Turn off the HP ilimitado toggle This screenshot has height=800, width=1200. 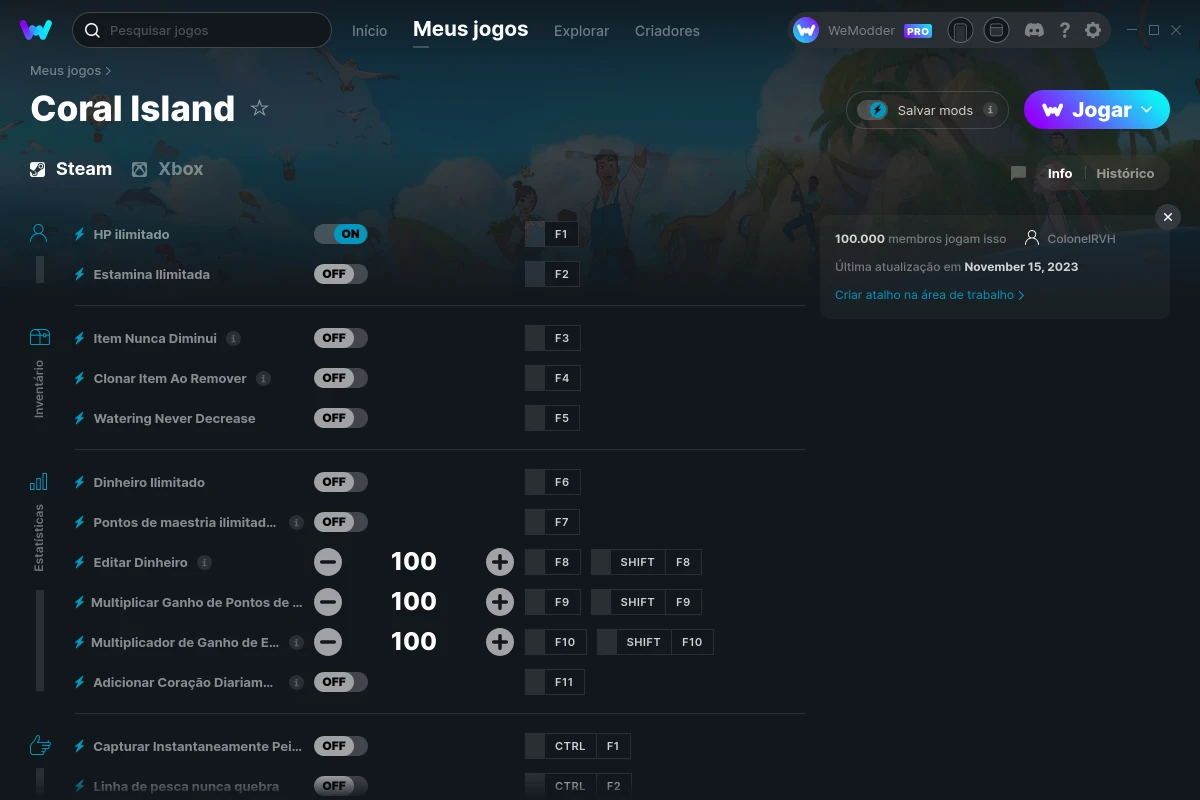[x=341, y=234]
